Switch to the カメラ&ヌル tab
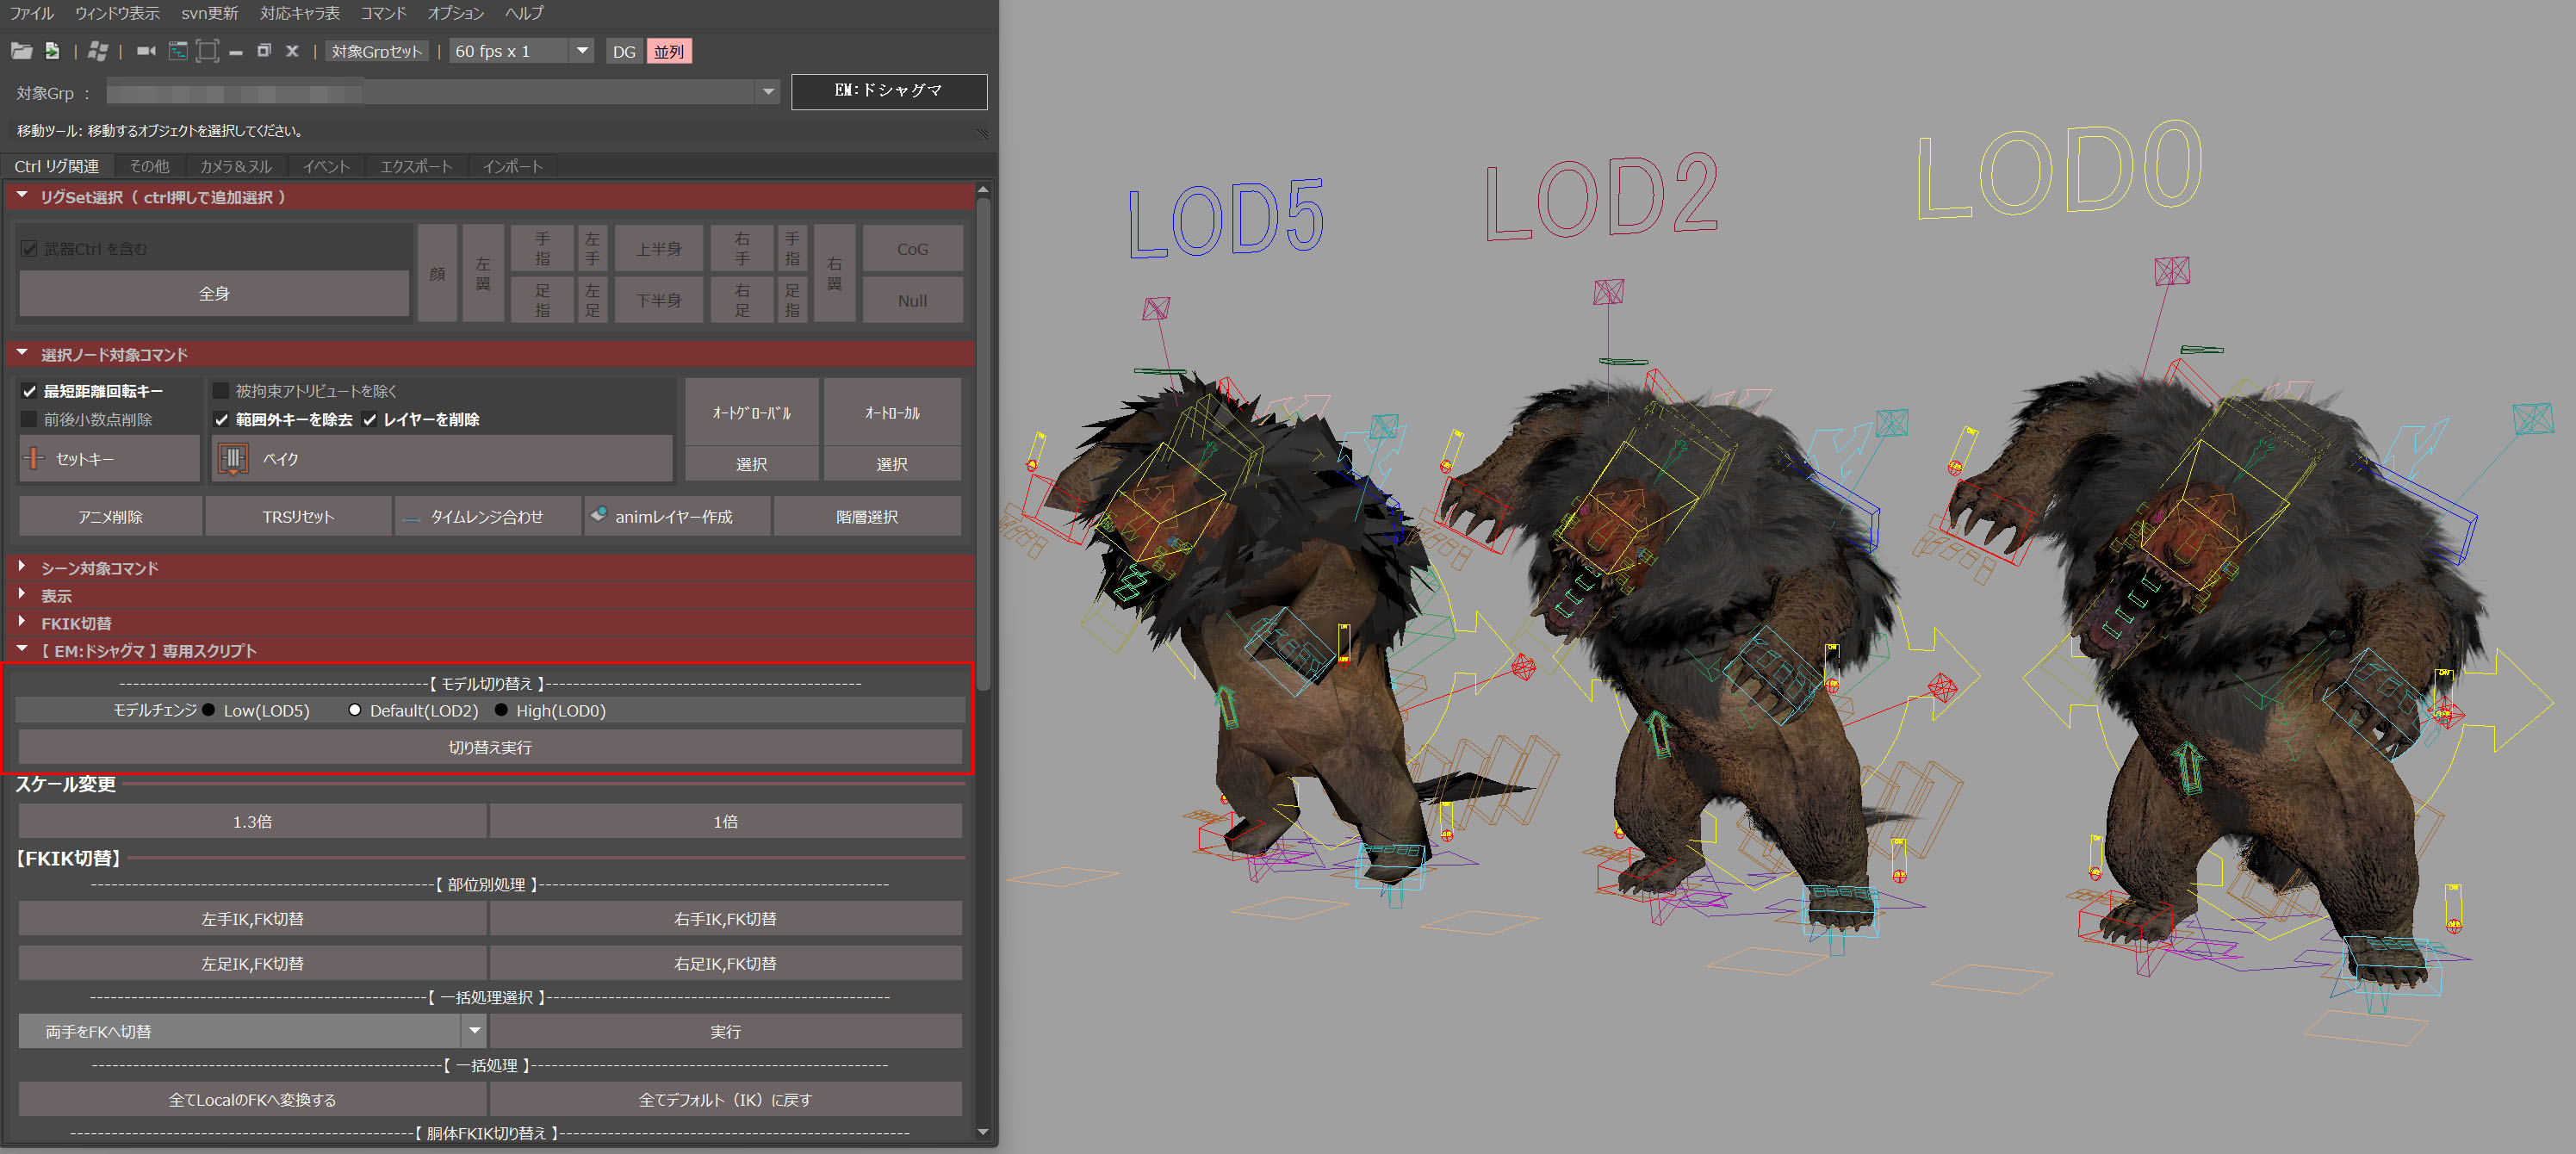 [x=235, y=166]
